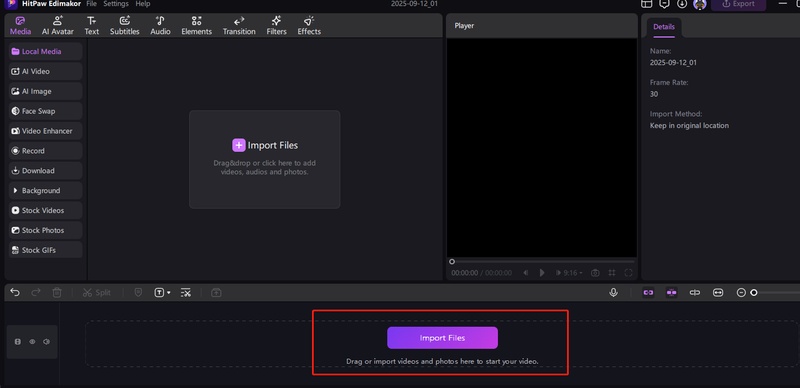Open AI Video in sidebar
Viewport: 800px width, 388px height.
[45, 71]
